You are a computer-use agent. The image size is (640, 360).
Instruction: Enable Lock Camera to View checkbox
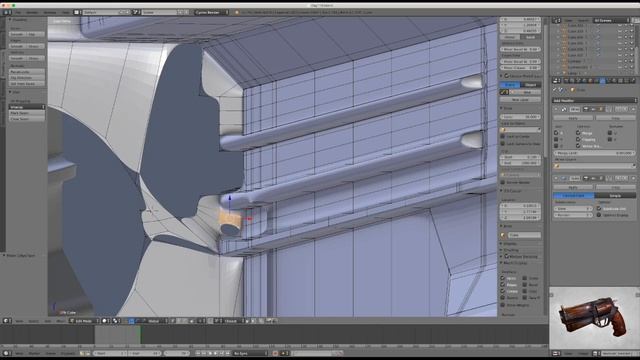[x=503, y=144]
